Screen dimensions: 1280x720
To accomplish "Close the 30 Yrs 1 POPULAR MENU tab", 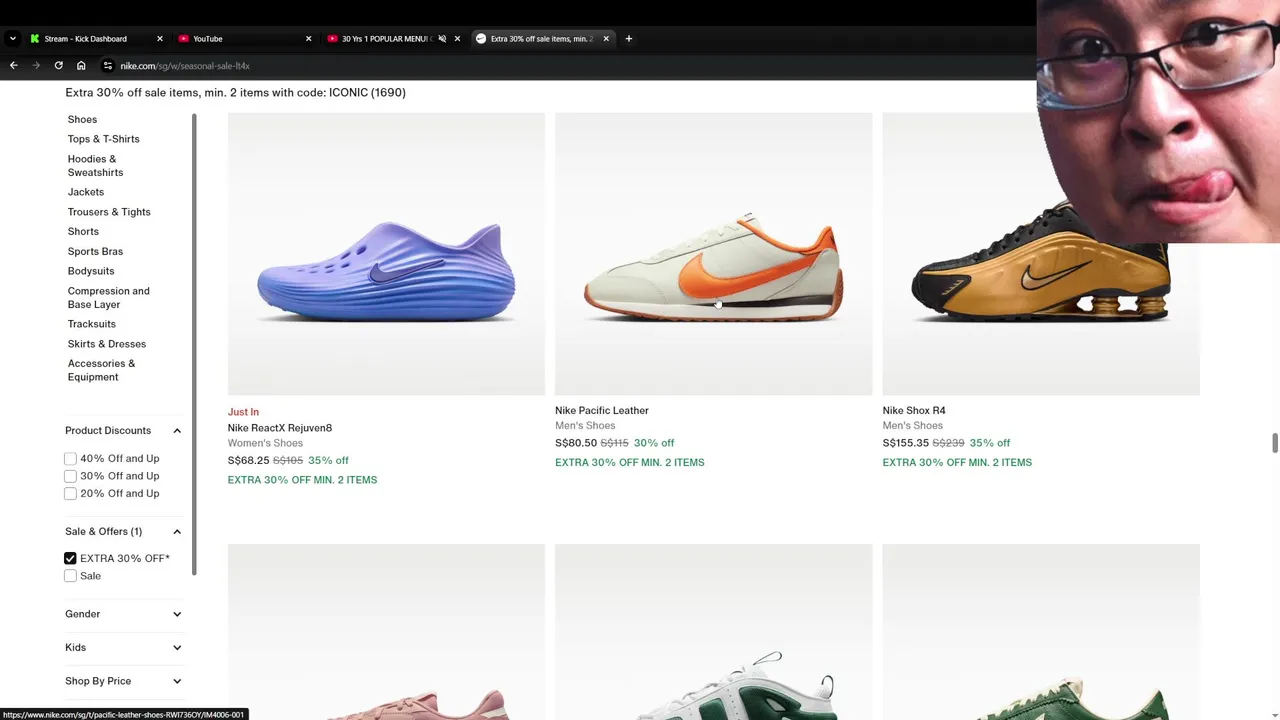I will point(457,38).
